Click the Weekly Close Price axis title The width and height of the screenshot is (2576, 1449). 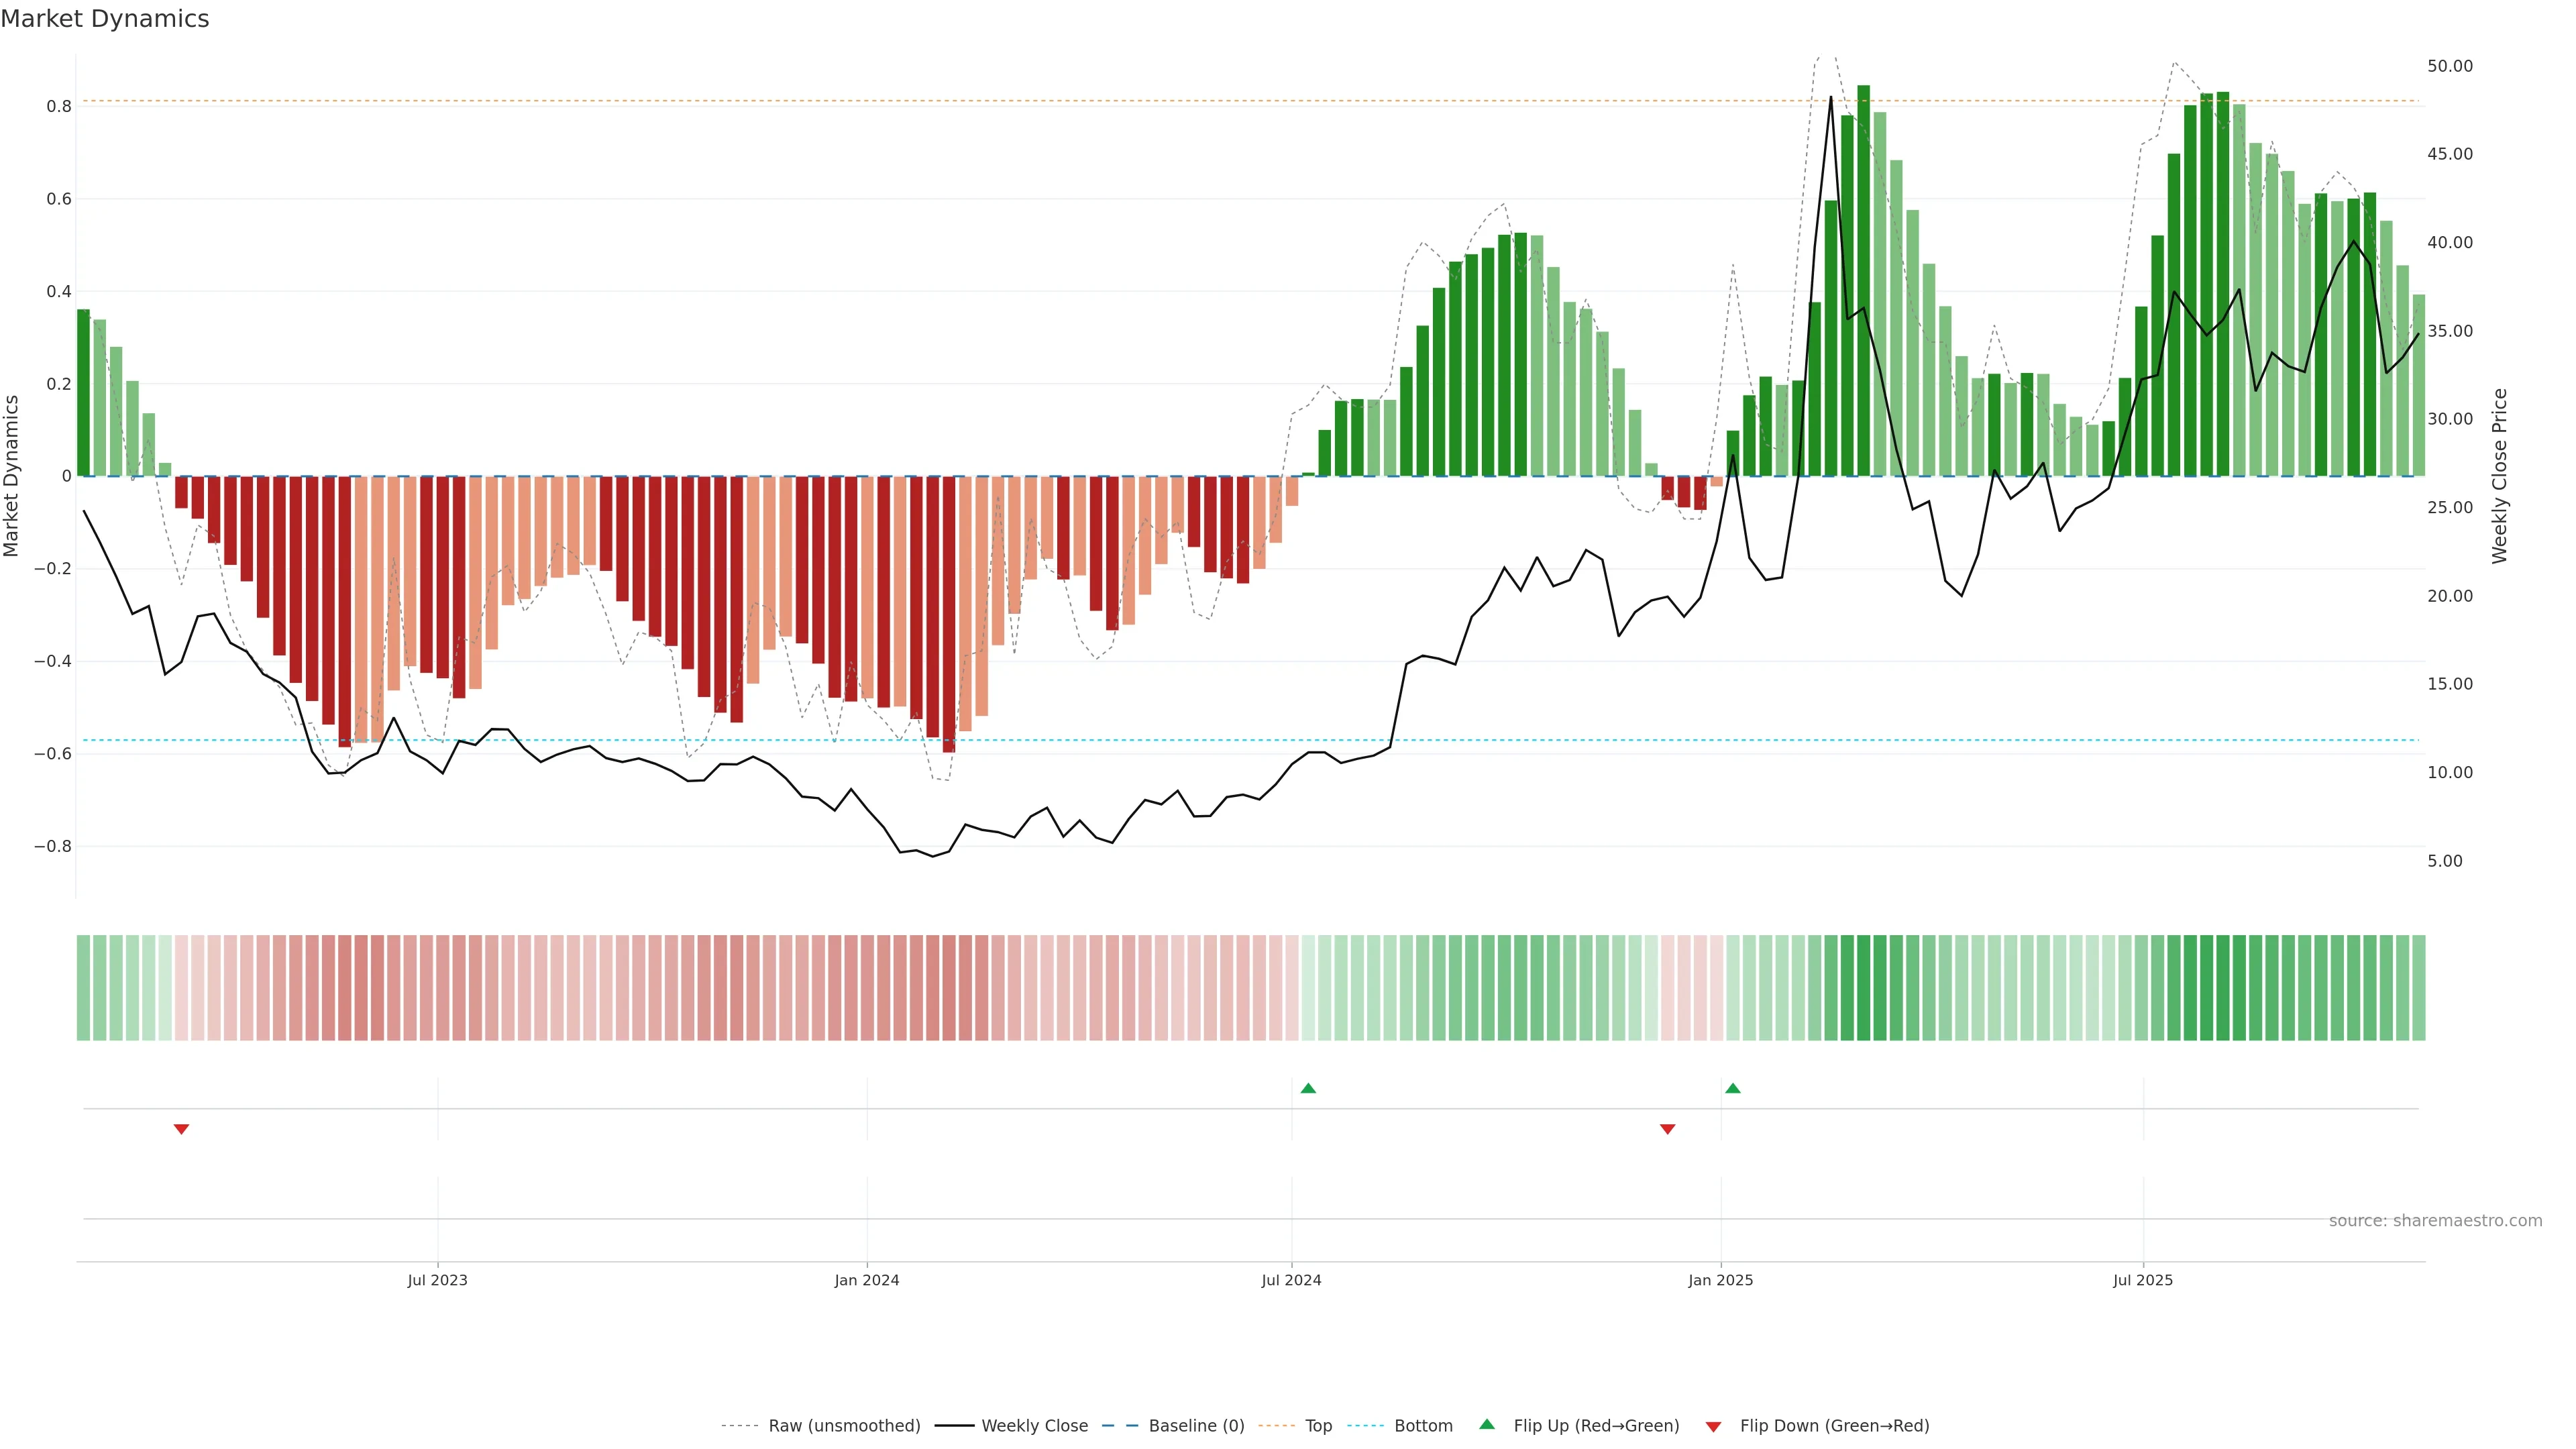2500,476
